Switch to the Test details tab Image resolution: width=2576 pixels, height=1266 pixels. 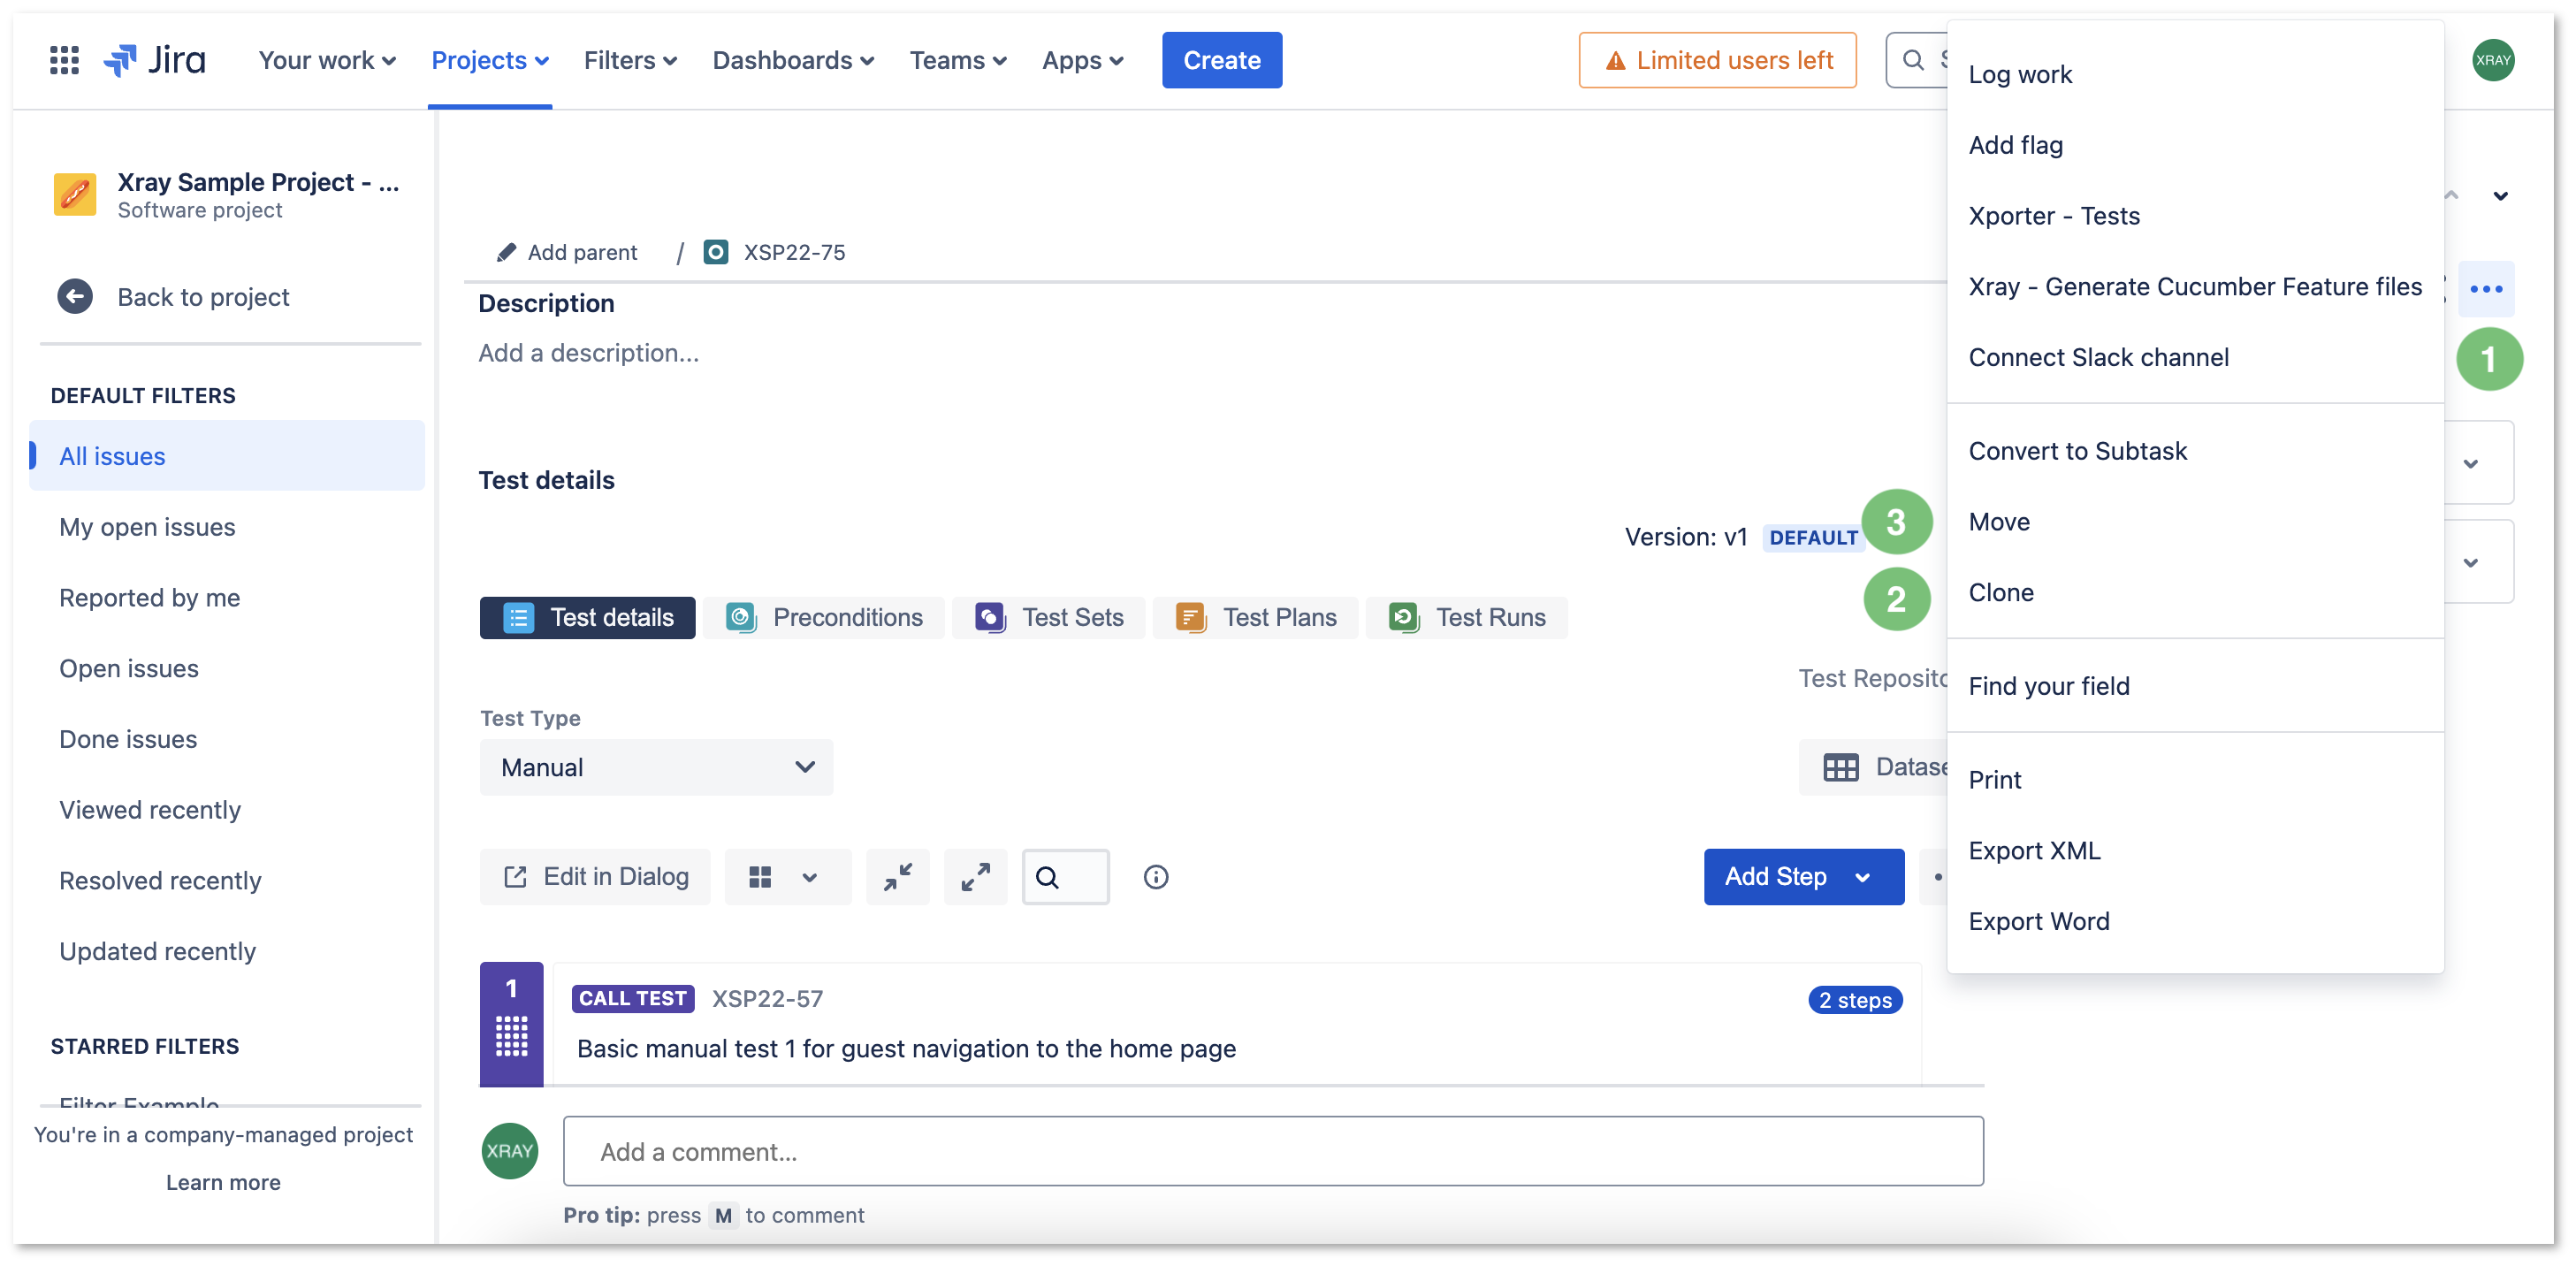click(x=587, y=617)
